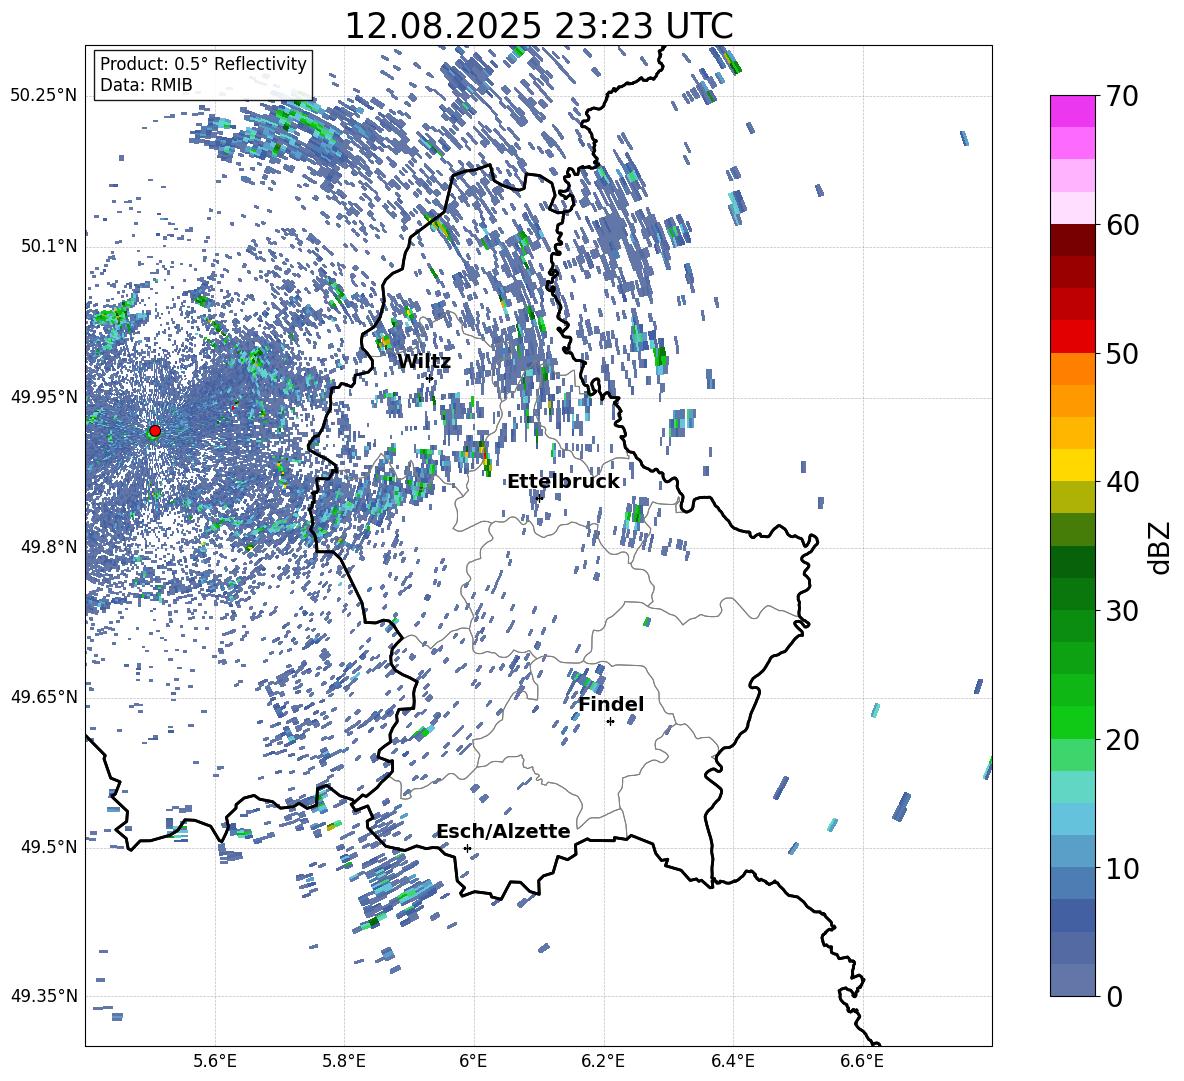Click the 60 tick on the colorbar
The image size is (1184, 1081).
(x=1122, y=225)
